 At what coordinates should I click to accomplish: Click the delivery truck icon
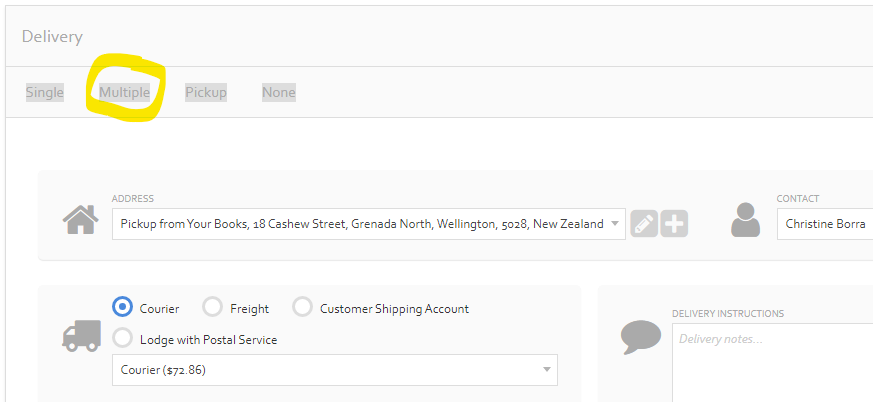[x=81, y=336]
